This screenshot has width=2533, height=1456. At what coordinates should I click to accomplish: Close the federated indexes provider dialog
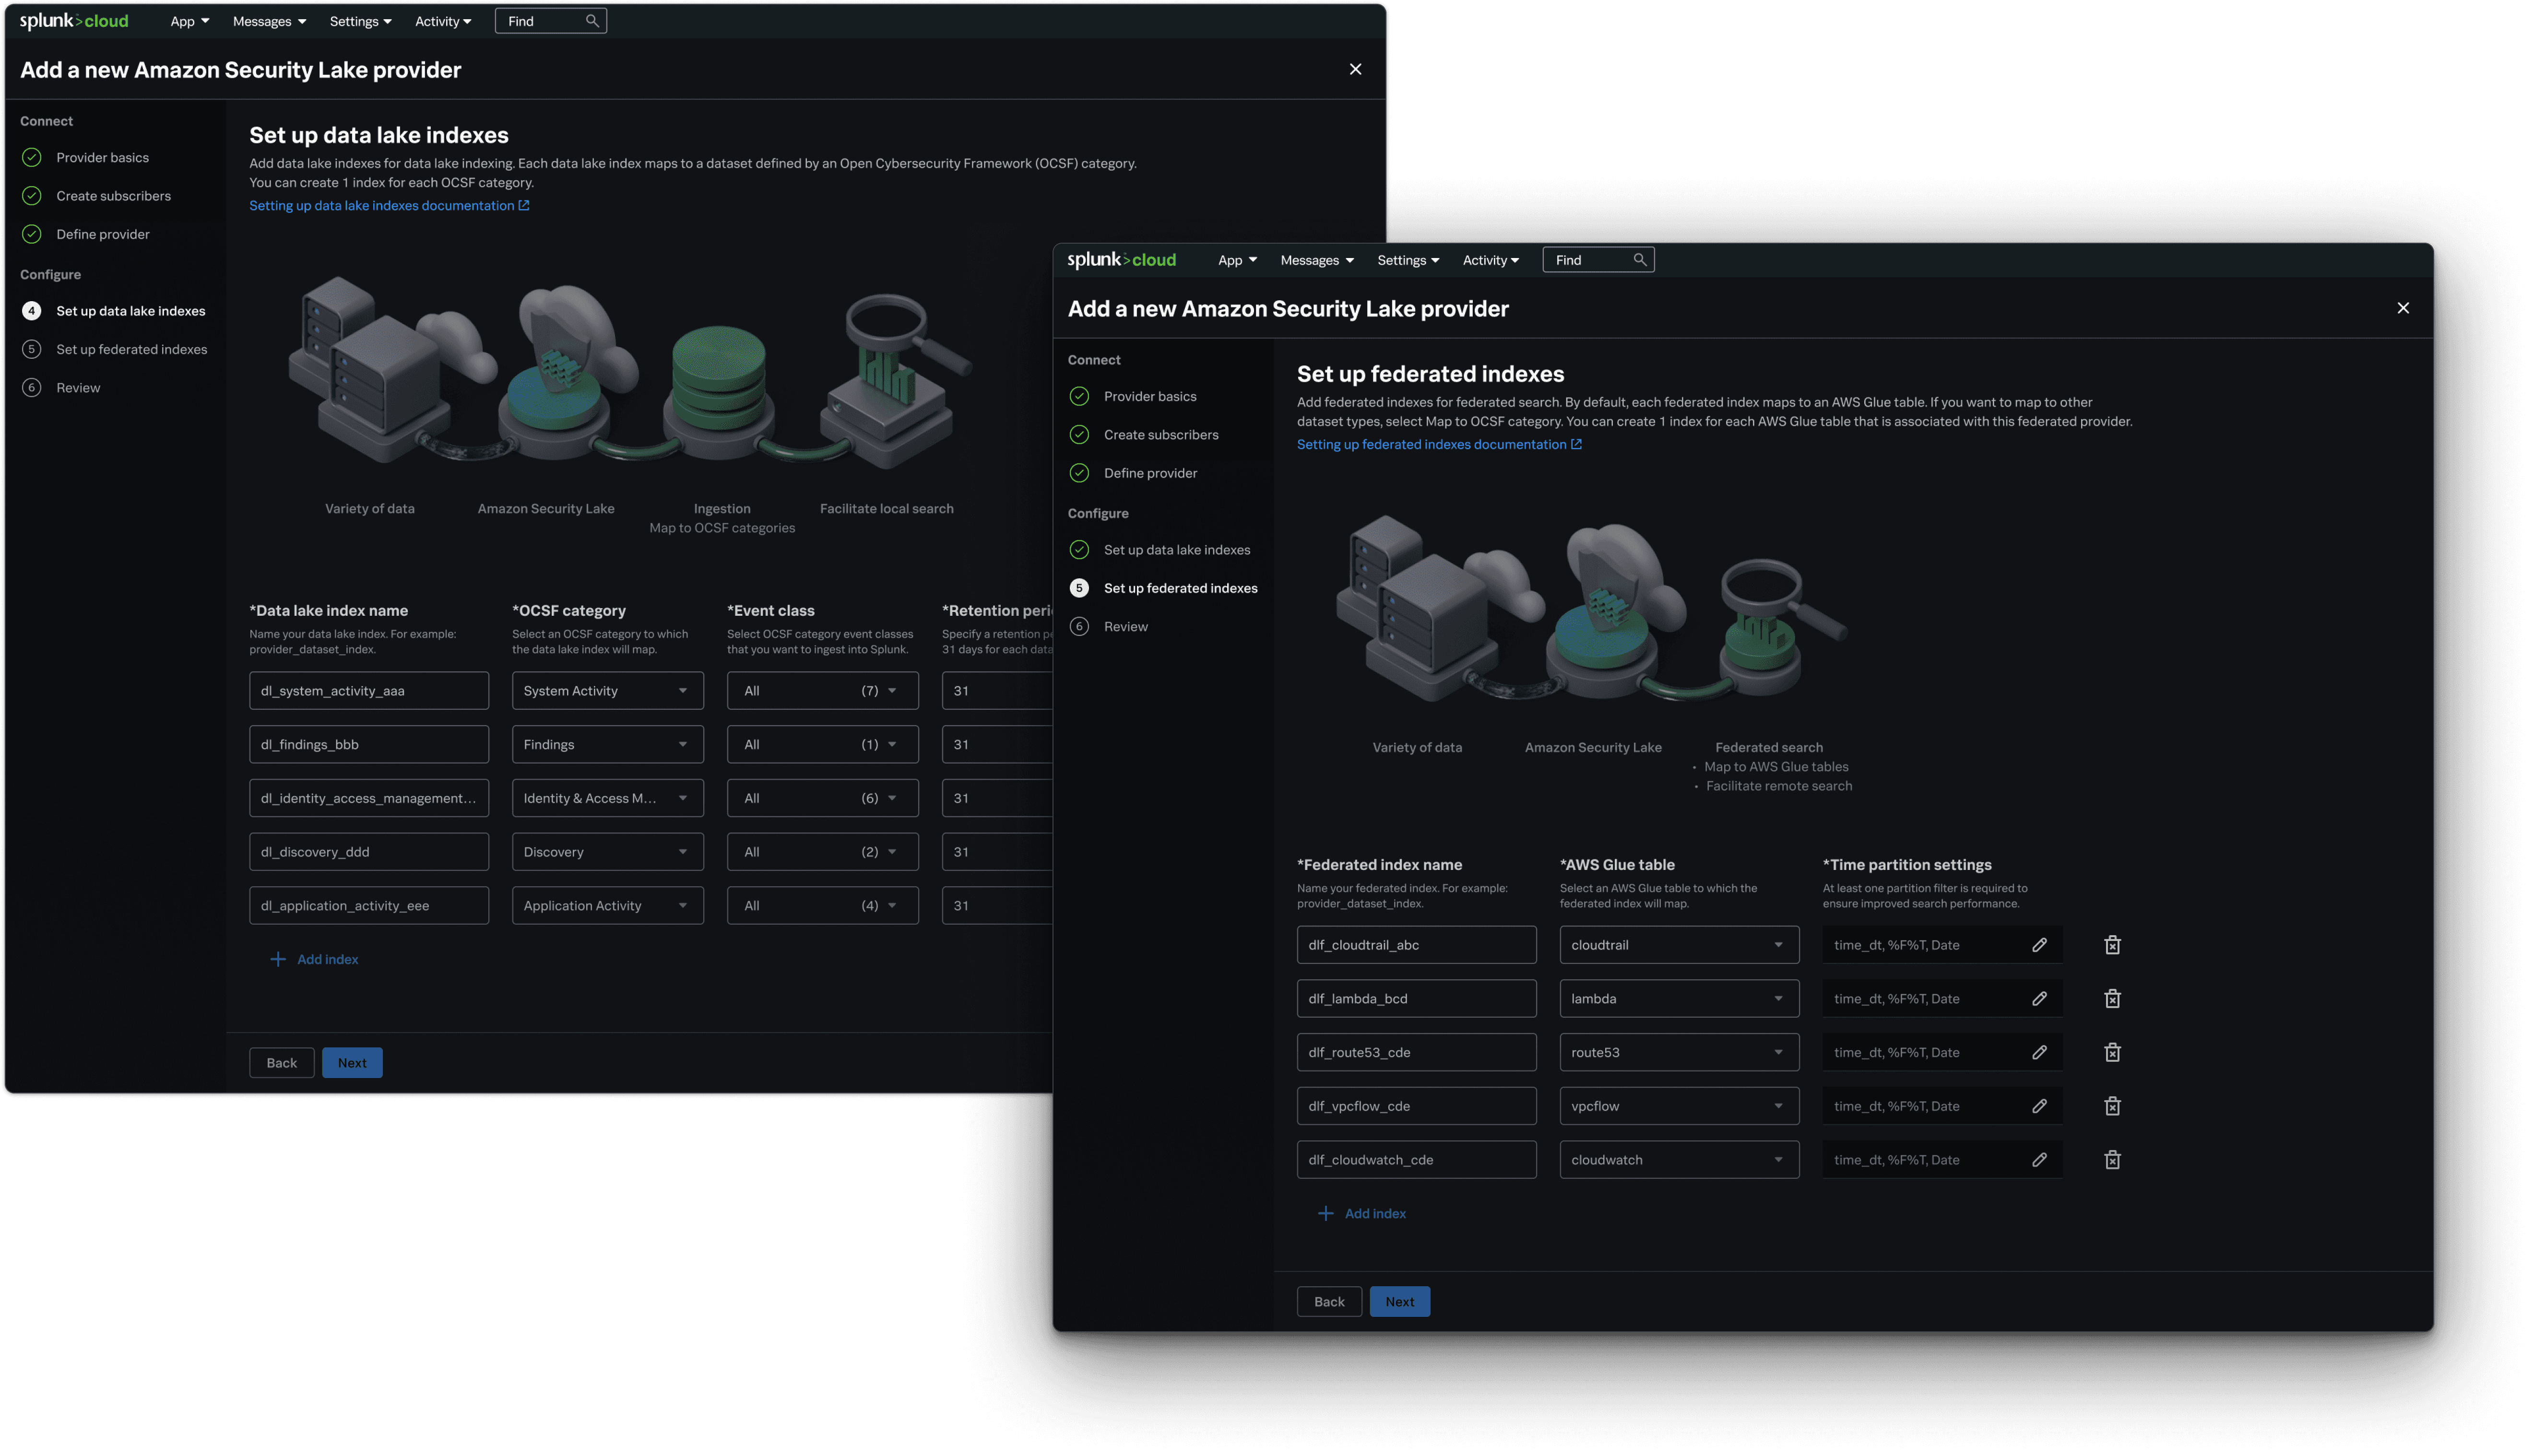[x=2402, y=308]
